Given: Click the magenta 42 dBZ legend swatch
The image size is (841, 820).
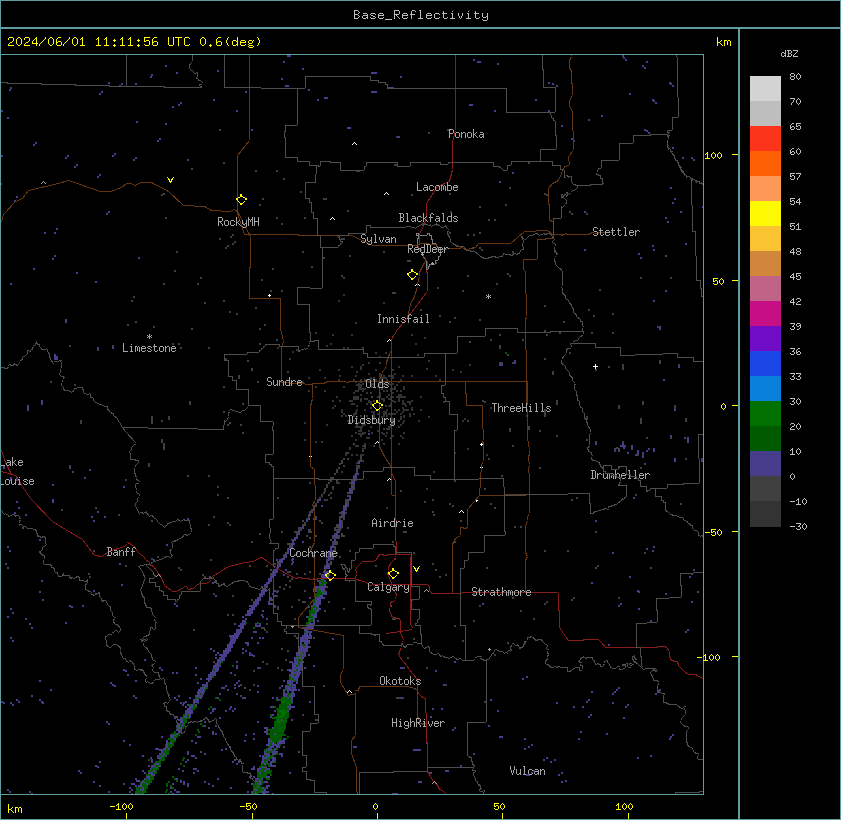Looking at the screenshot, I should (765, 314).
